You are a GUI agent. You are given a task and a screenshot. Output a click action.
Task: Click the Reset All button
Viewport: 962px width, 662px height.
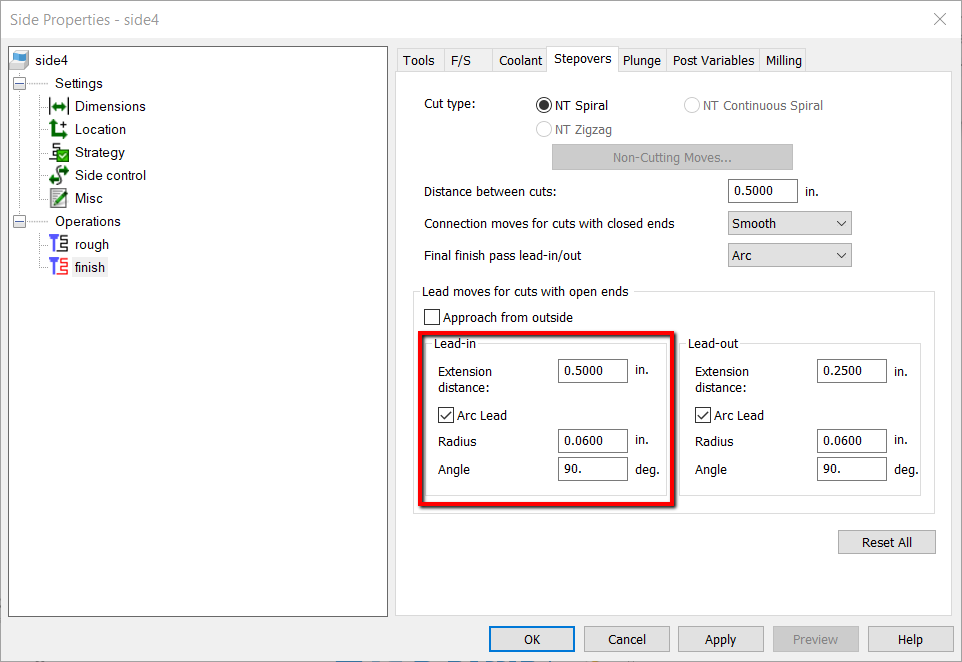click(886, 541)
